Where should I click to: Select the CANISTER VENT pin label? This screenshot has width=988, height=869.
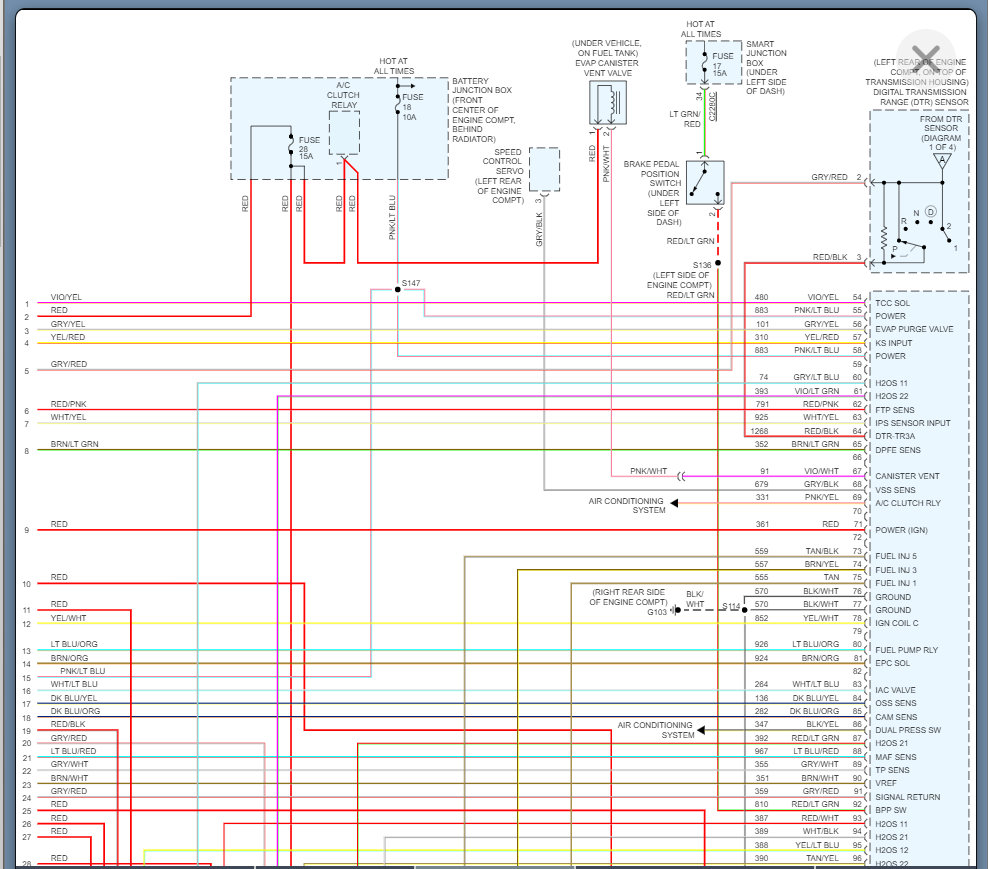click(x=907, y=476)
